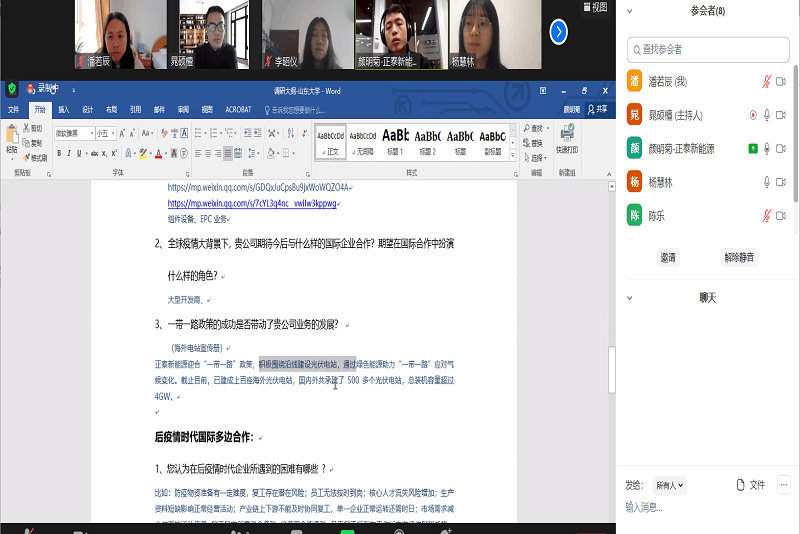Click the Underline formatting icon
The width and height of the screenshot is (800, 534).
pyautogui.click(x=79, y=153)
